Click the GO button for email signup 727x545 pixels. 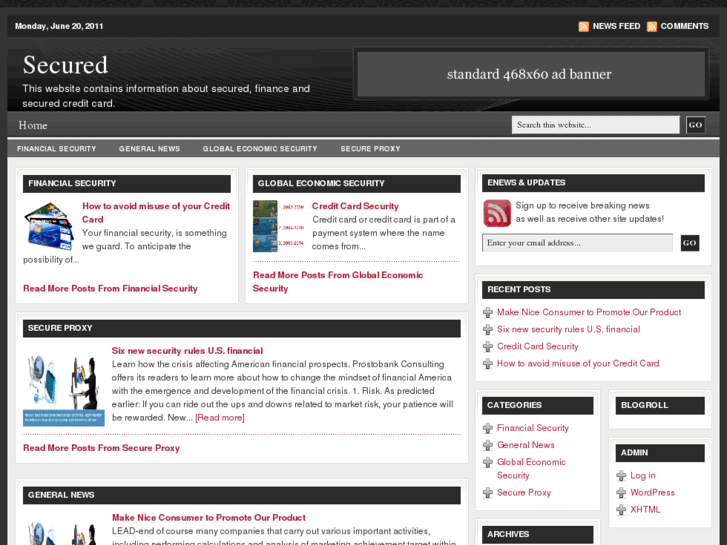point(689,243)
